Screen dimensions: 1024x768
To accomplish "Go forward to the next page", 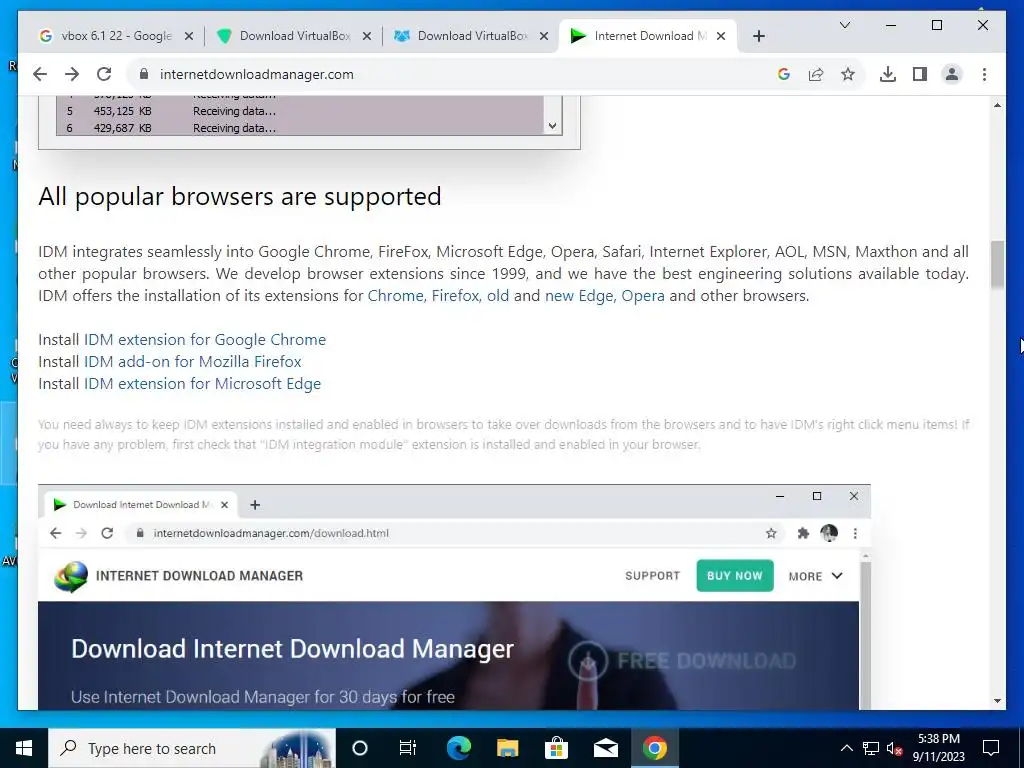I will 72,74.
